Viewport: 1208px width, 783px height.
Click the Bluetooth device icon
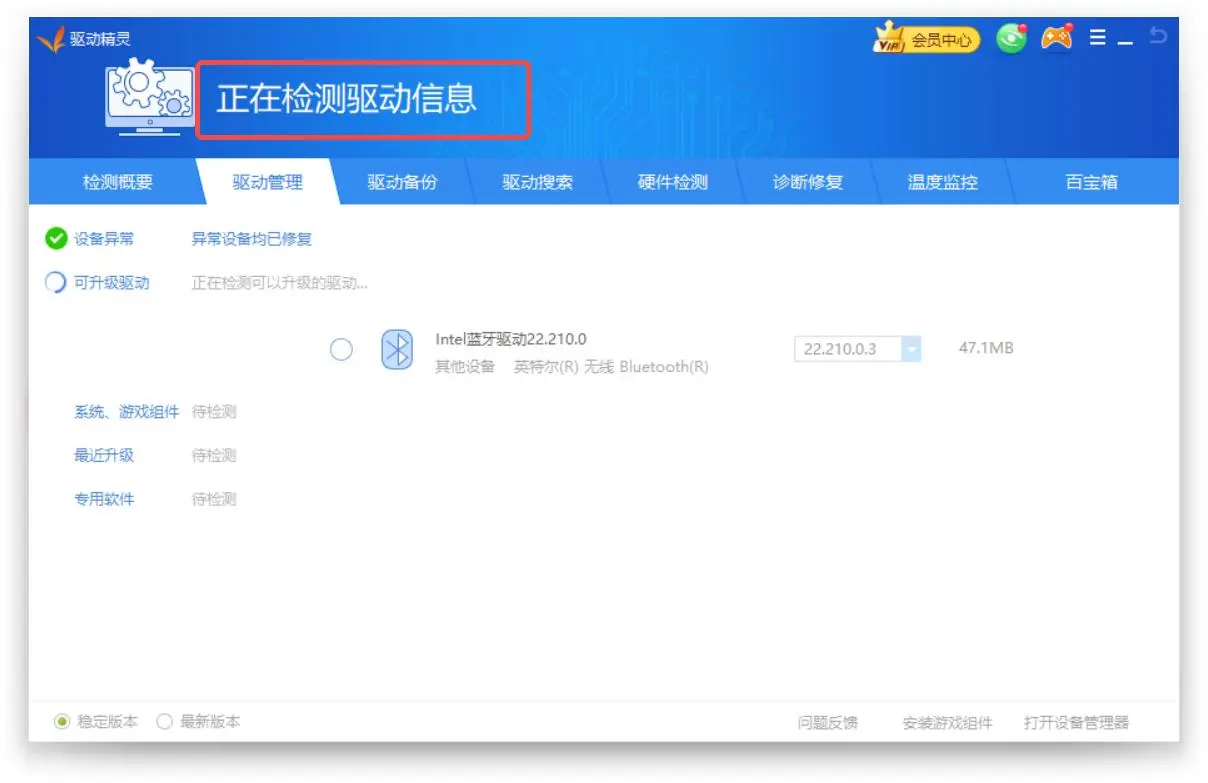(397, 350)
